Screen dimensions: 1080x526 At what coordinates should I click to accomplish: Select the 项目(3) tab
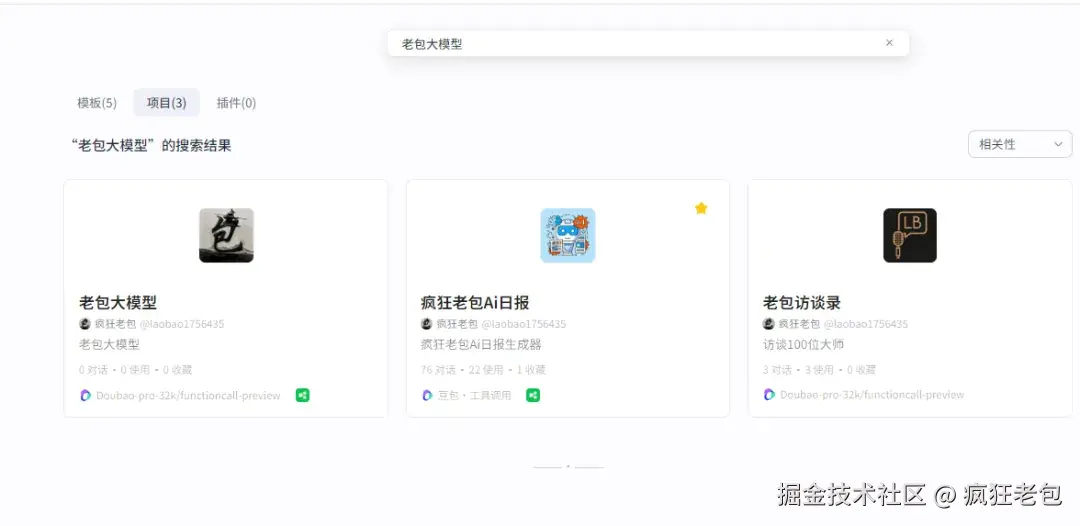tap(167, 103)
